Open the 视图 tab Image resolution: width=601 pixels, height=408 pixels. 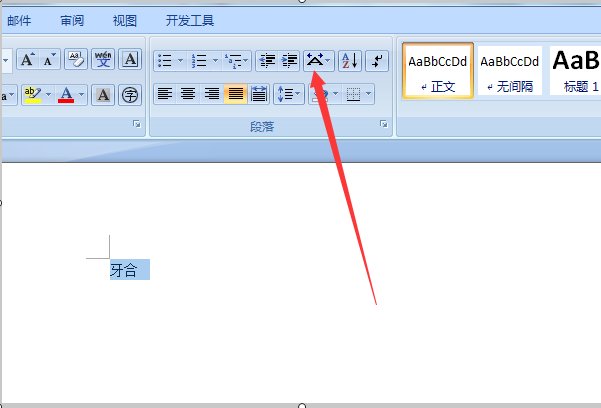(125, 20)
